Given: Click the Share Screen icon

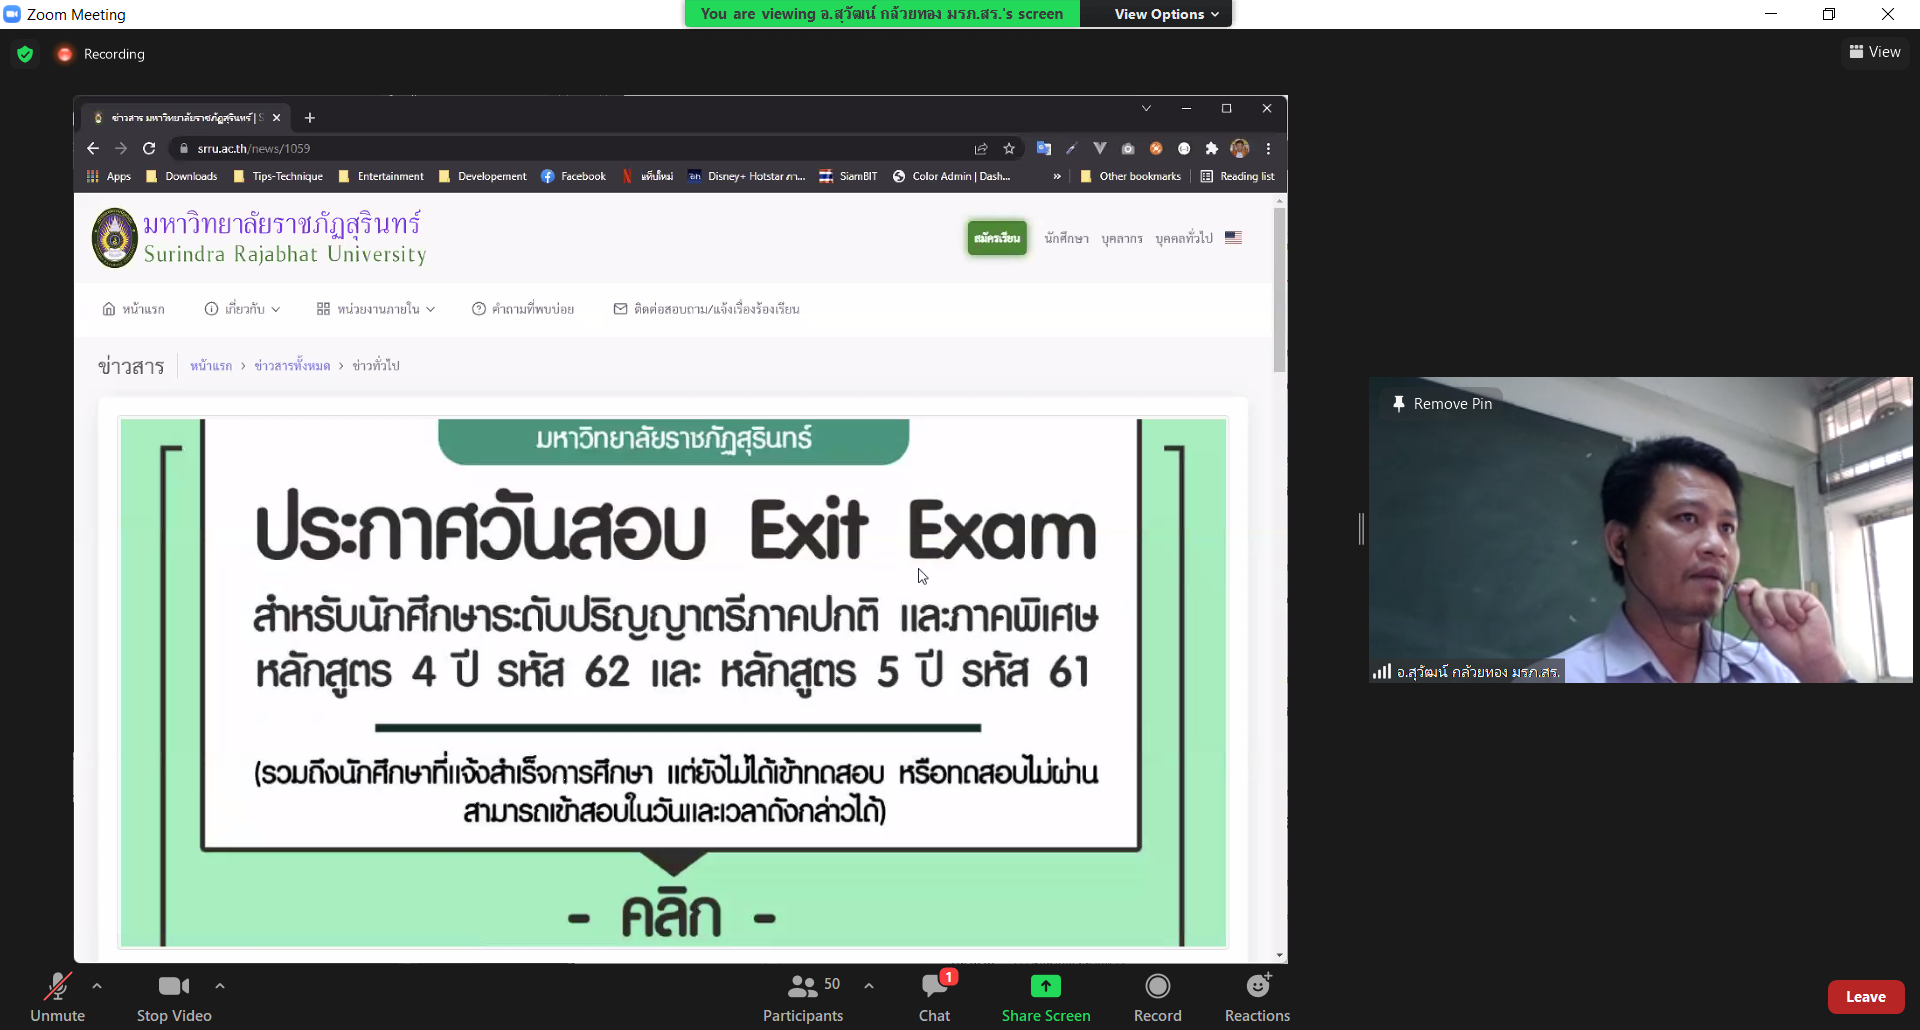Looking at the screenshot, I should click(x=1045, y=986).
